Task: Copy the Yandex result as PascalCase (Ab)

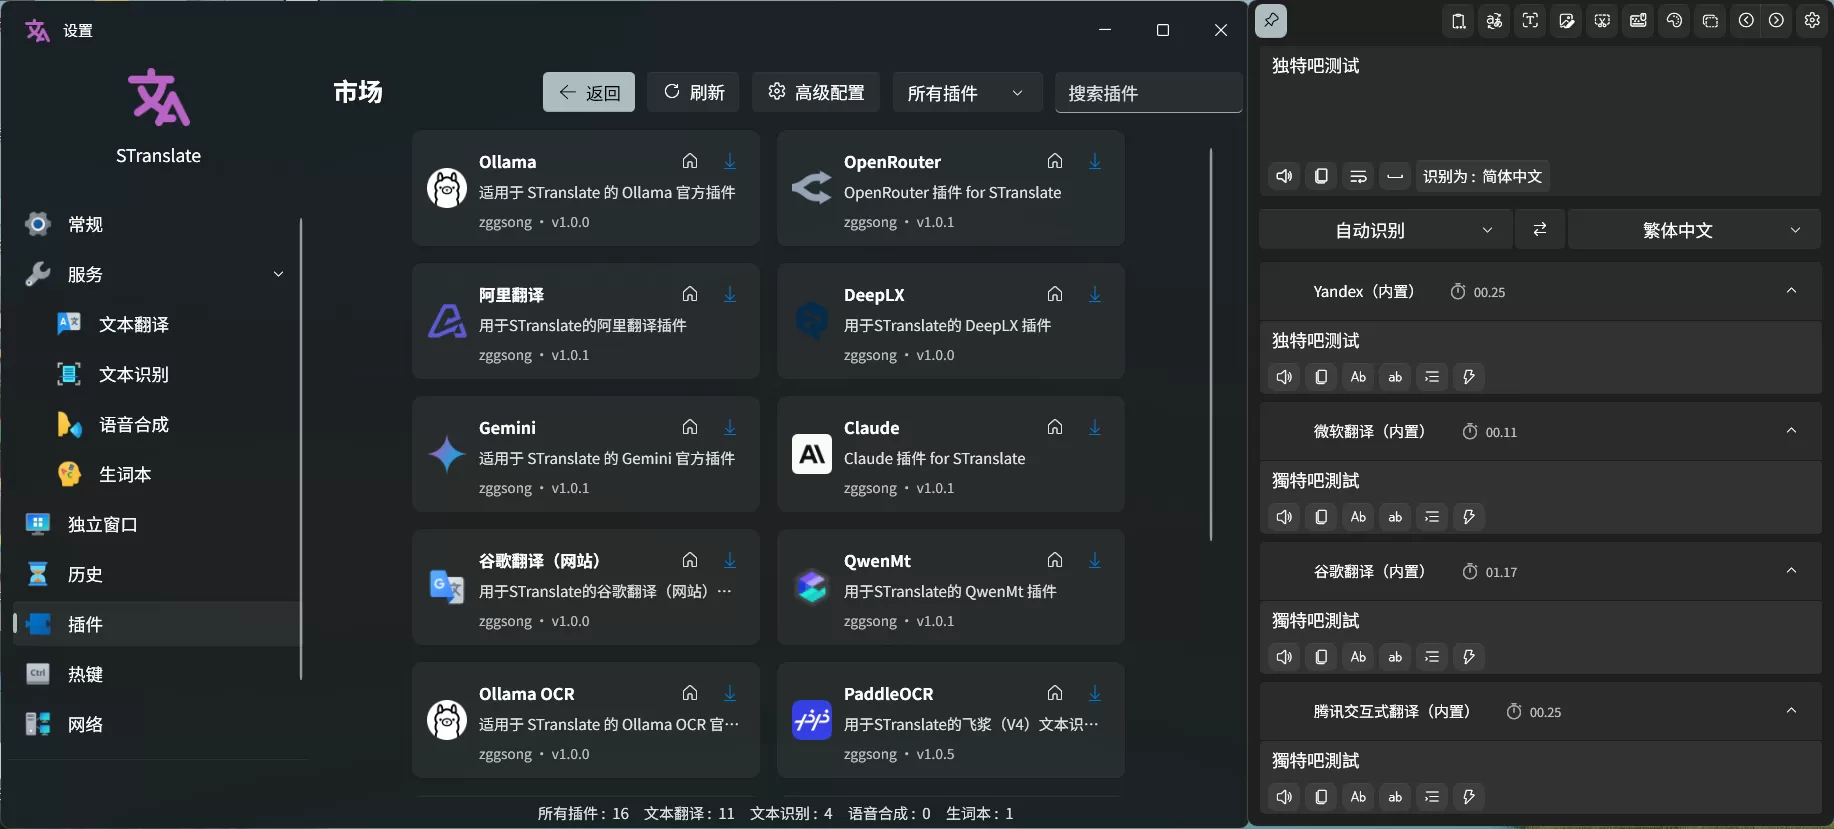Action: pos(1358,377)
